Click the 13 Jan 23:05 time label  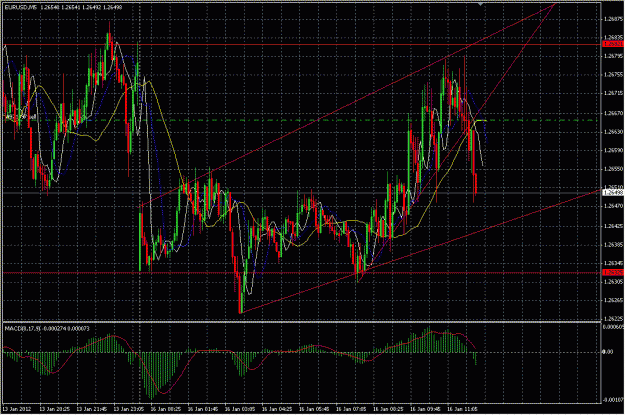click(x=129, y=409)
